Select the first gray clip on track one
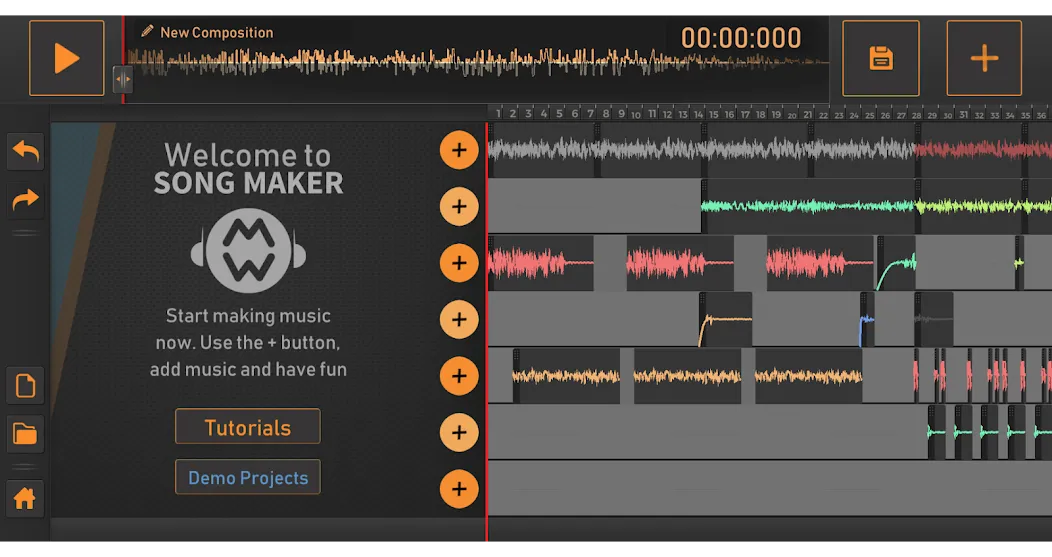The height and width of the screenshot is (557, 1052). (x=541, y=150)
